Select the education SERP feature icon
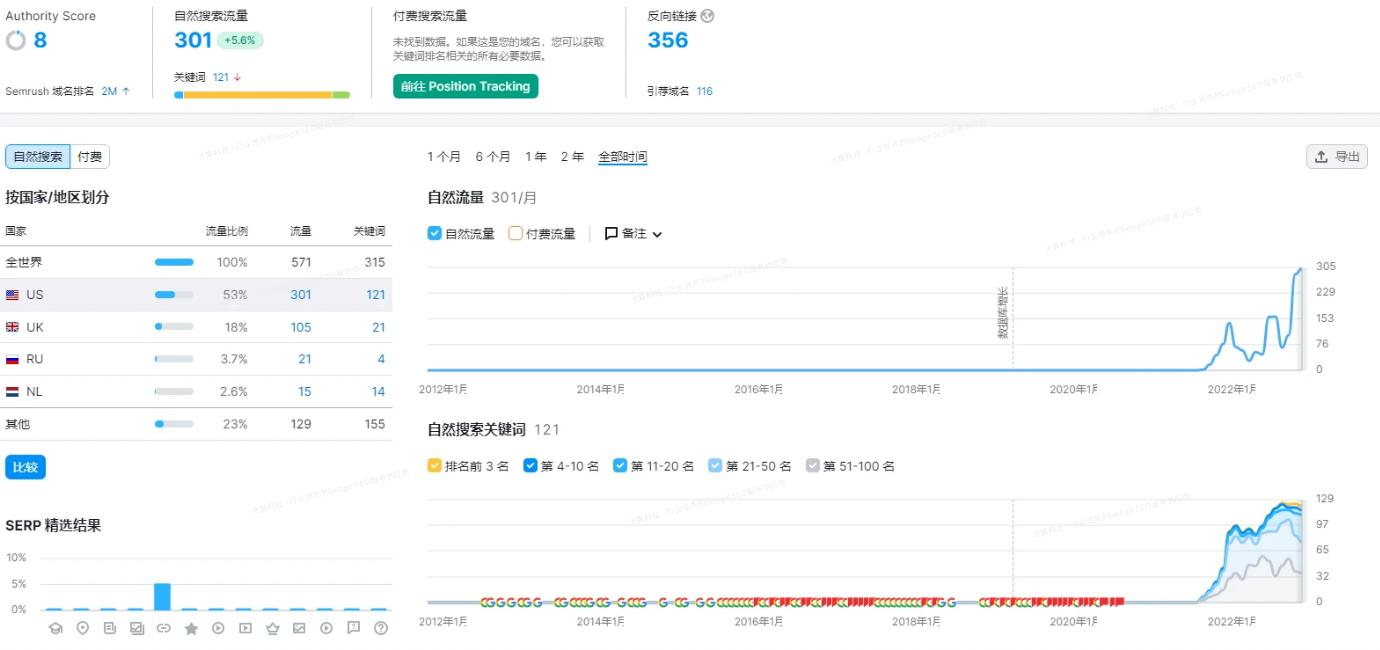 [x=56, y=629]
